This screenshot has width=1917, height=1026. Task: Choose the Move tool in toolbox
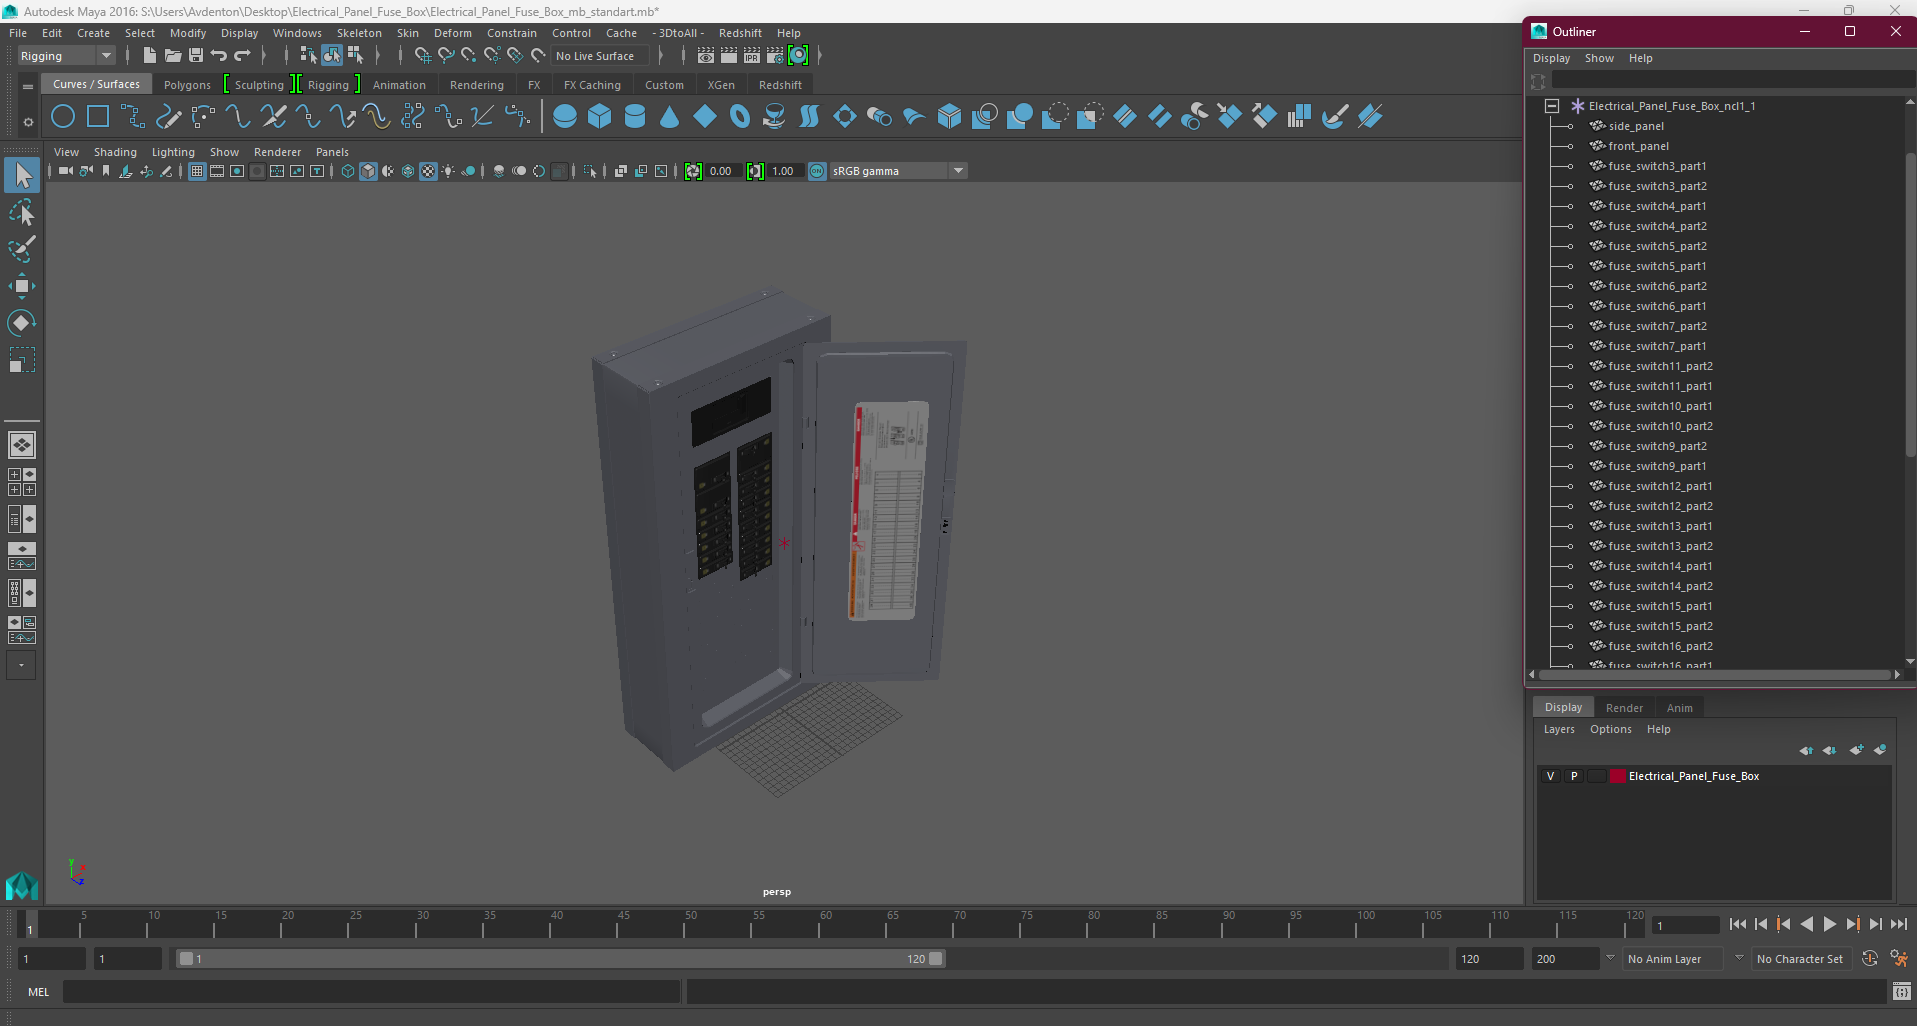(22, 286)
